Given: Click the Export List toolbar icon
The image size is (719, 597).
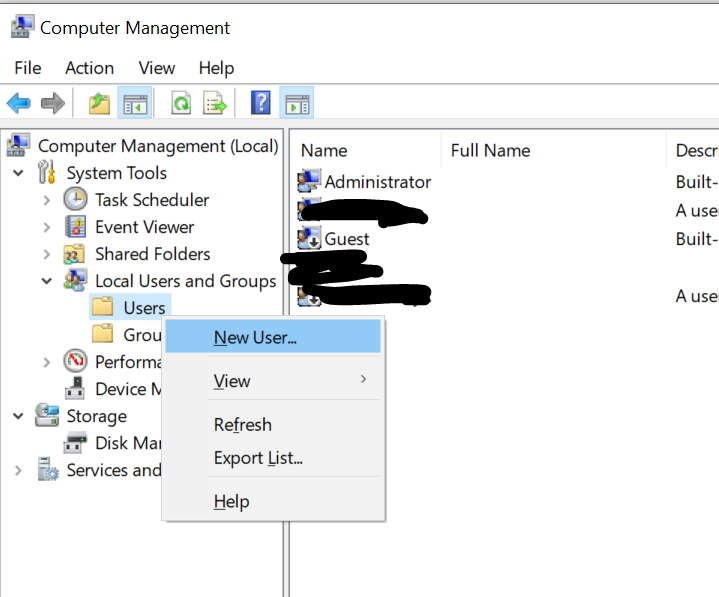Looking at the screenshot, I should coord(215,103).
